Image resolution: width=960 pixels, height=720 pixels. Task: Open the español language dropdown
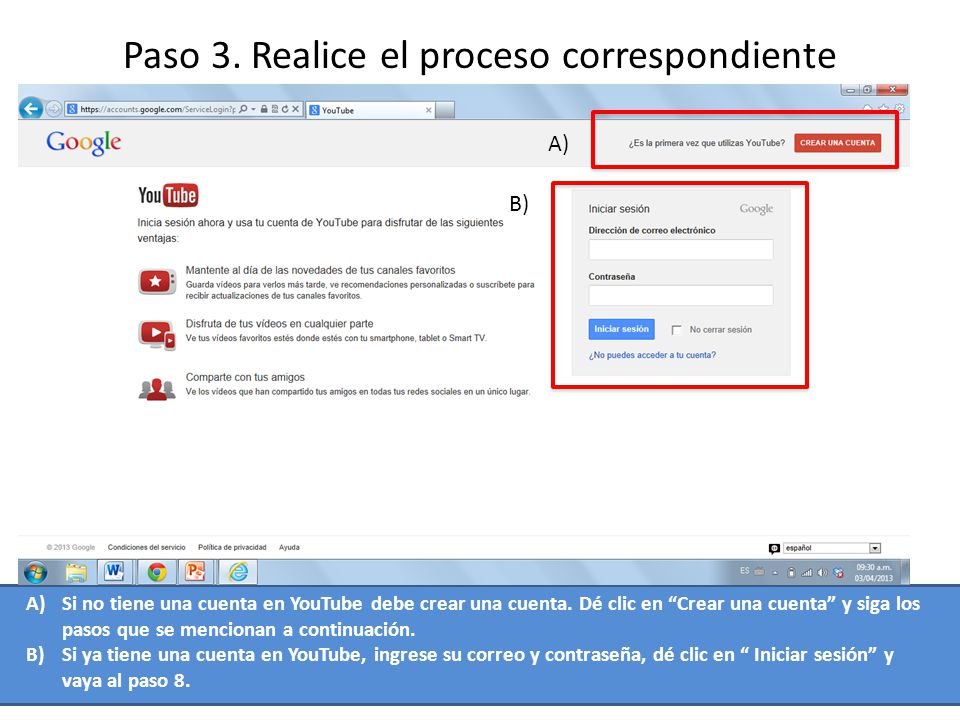[832, 548]
